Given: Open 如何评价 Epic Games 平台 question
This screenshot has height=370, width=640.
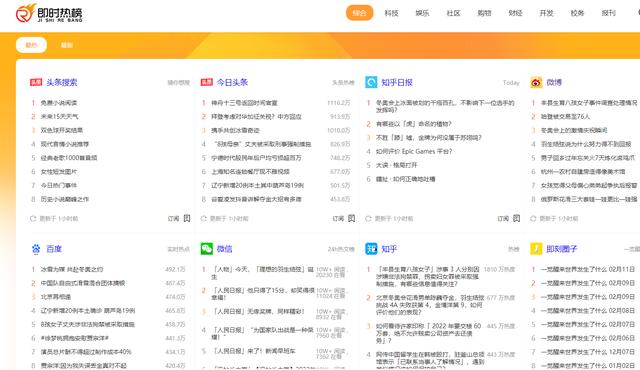Looking at the screenshot, I should tap(414, 151).
